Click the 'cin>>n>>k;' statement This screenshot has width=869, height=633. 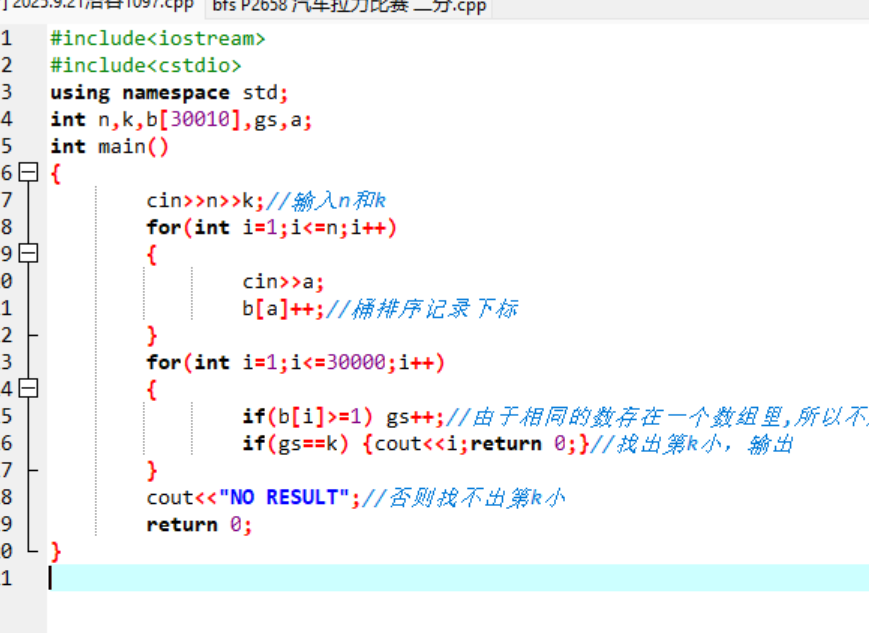click(205, 201)
